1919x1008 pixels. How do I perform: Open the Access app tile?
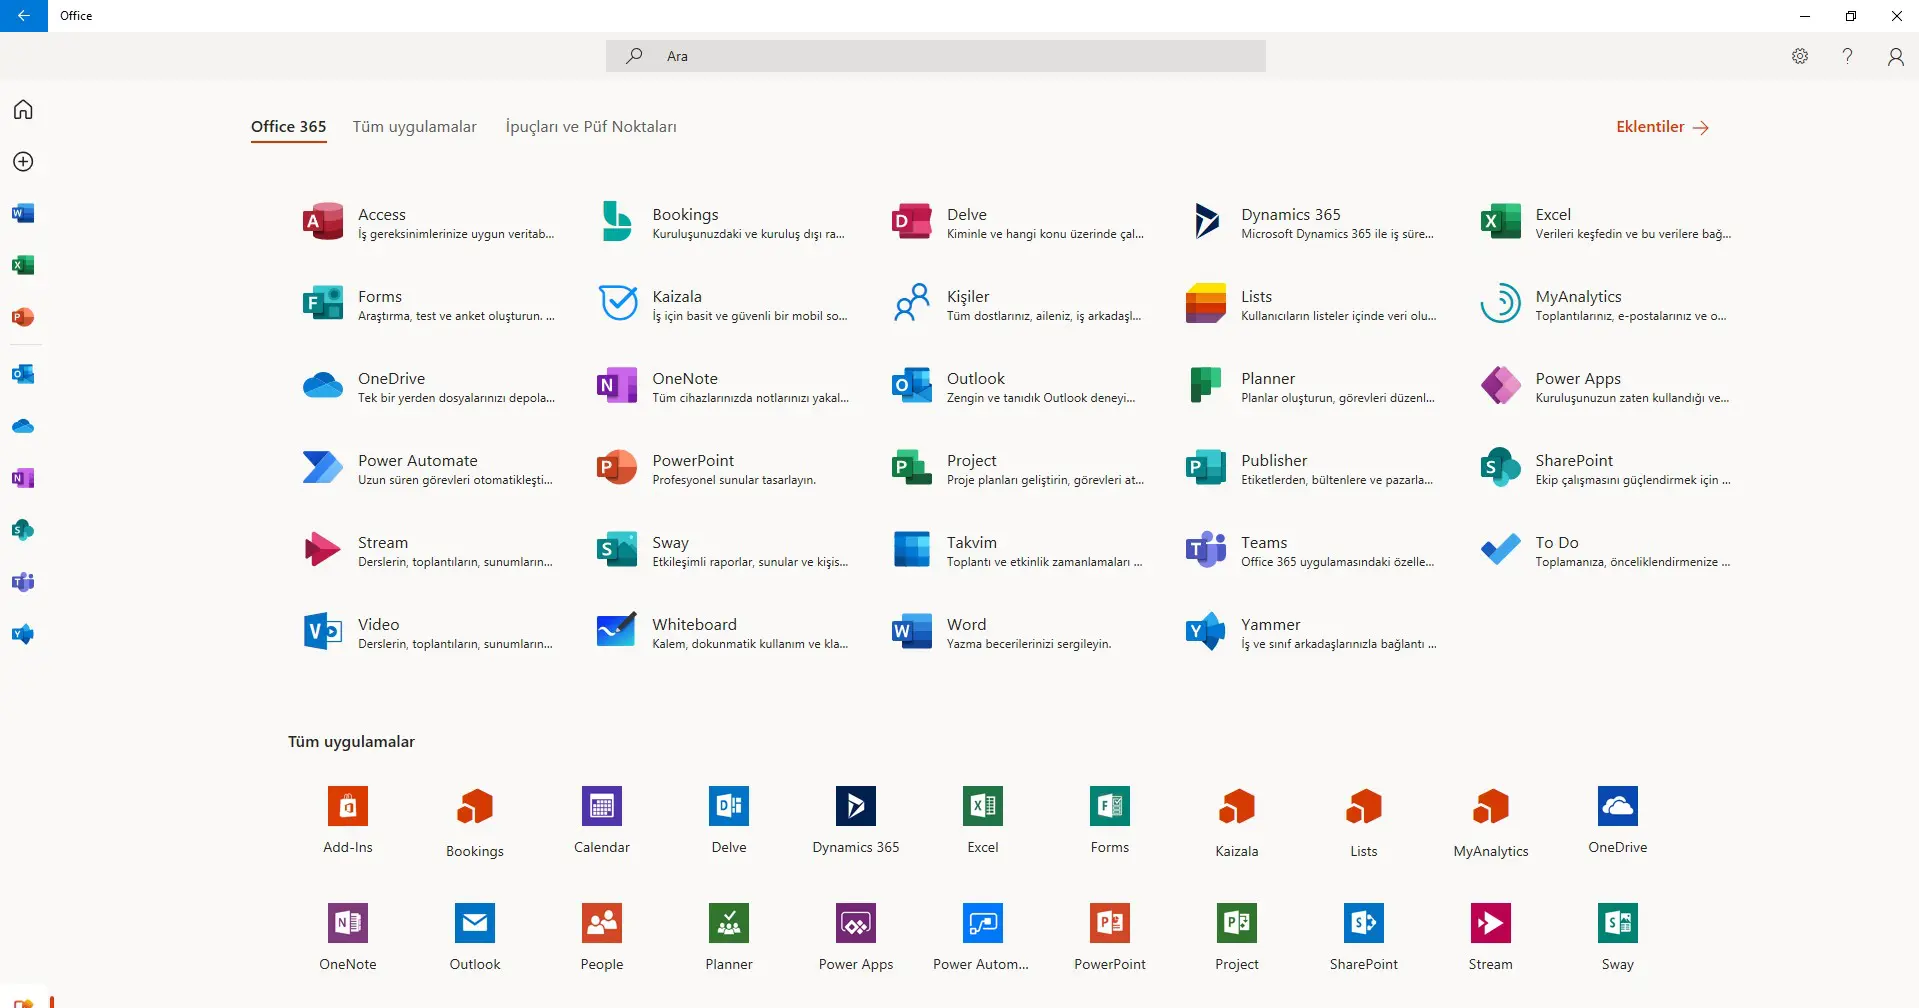tap(323, 222)
